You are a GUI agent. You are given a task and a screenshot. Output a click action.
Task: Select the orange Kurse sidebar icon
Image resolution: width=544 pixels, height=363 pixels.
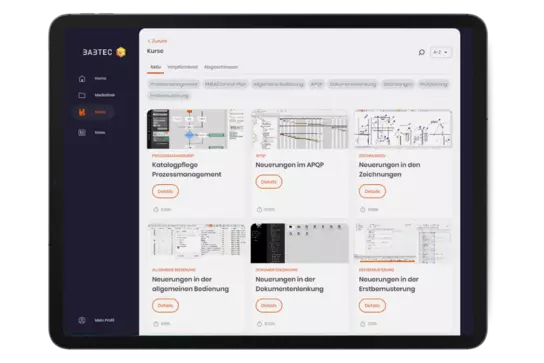pyautogui.click(x=82, y=112)
